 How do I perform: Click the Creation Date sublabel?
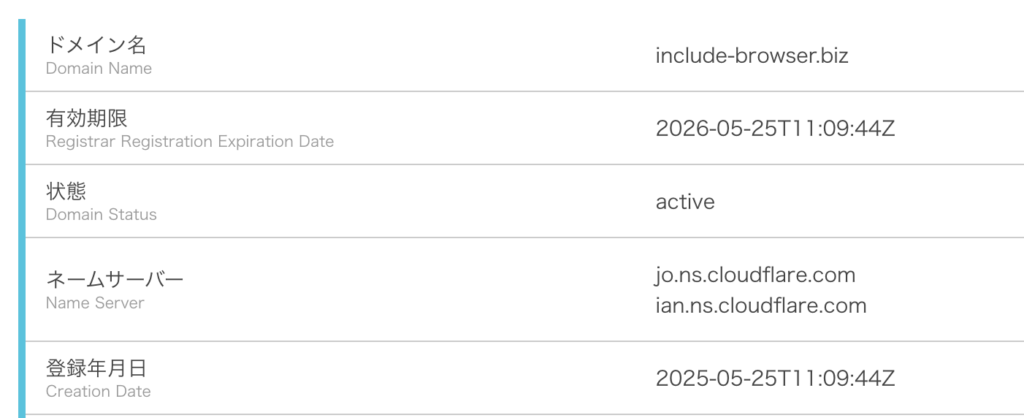click(98, 391)
